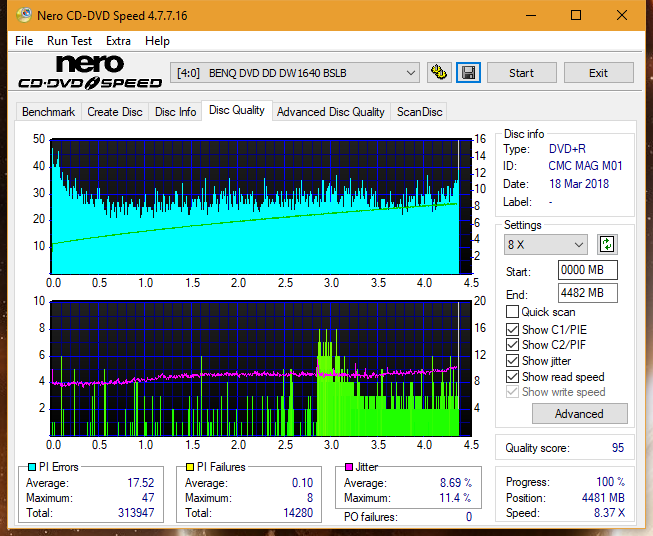Click the Start position 0000 MB field
The height and width of the screenshot is (536, 653).
pyautogui.click(x=587, y=270)
